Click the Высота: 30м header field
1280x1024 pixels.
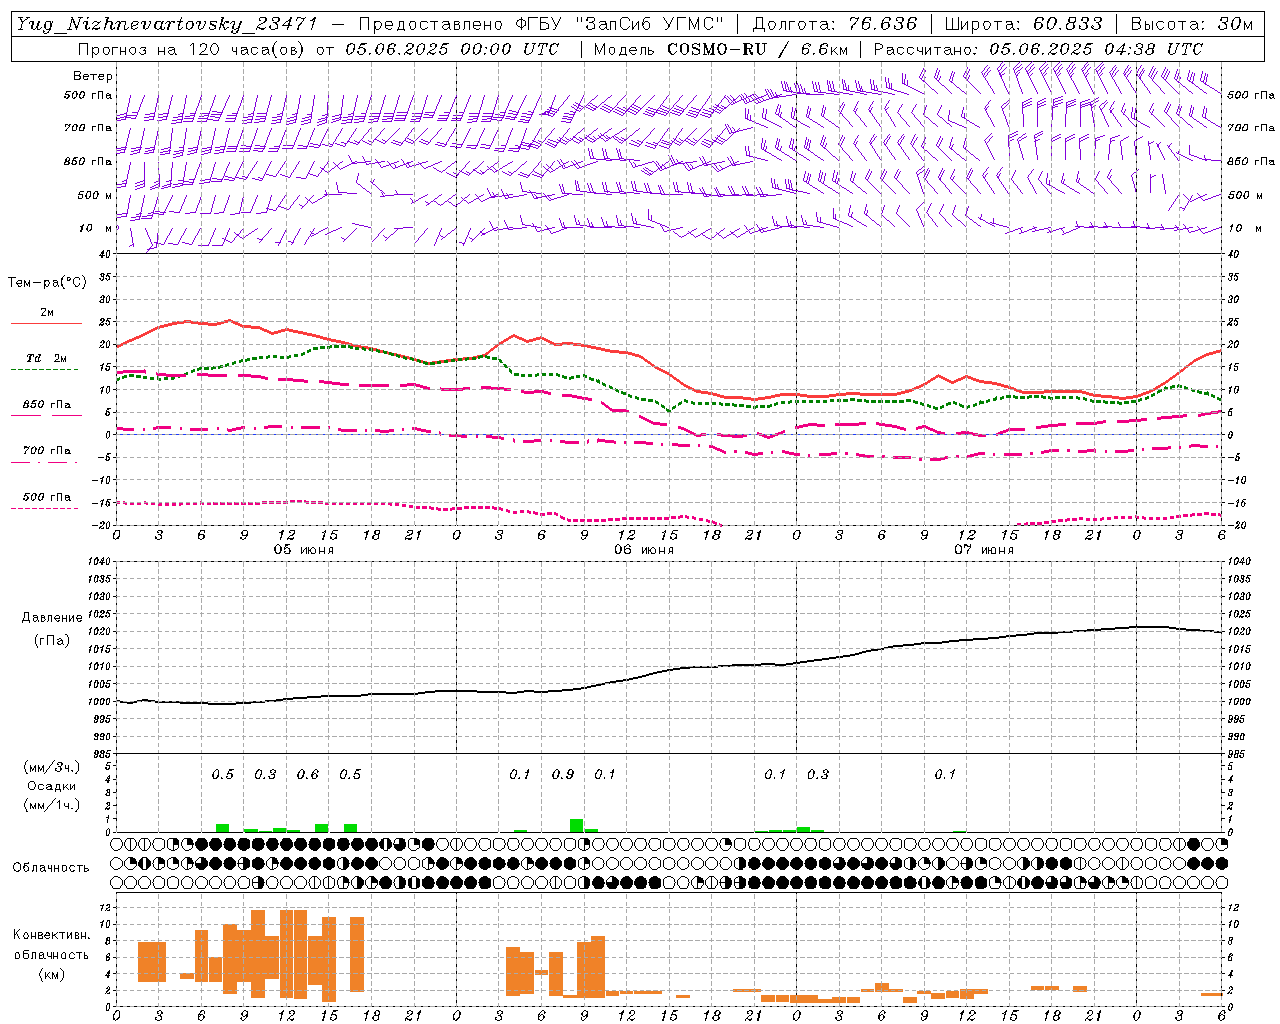tap(1191, 24)
